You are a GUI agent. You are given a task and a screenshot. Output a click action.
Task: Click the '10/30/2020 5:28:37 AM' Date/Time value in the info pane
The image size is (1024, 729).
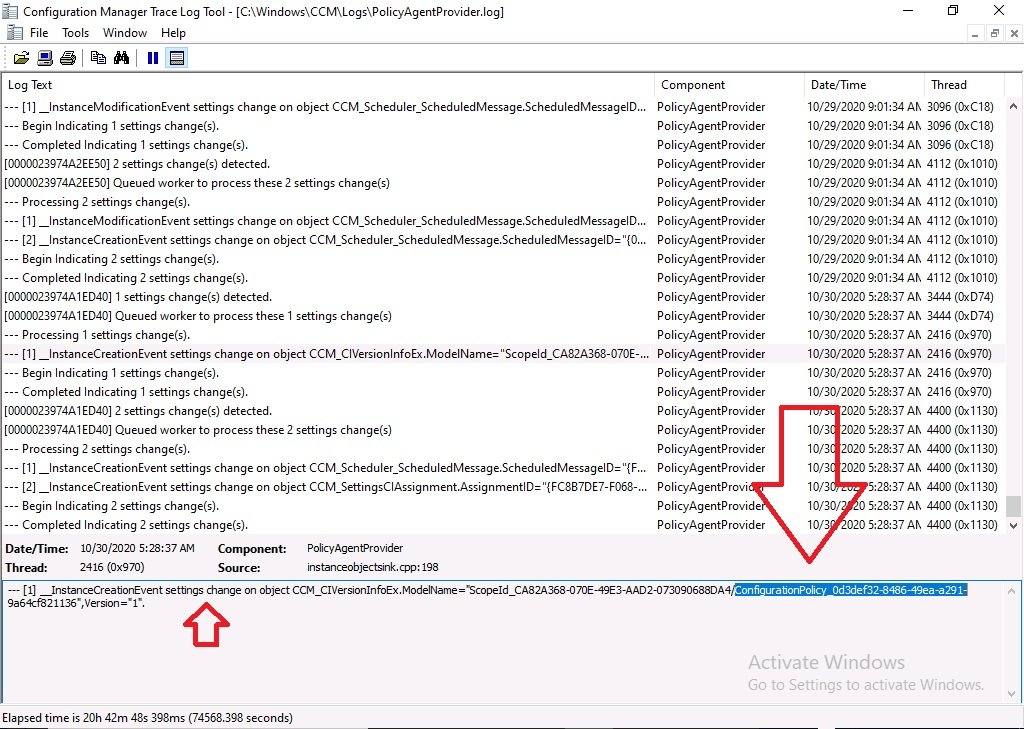tap(137, 548)
